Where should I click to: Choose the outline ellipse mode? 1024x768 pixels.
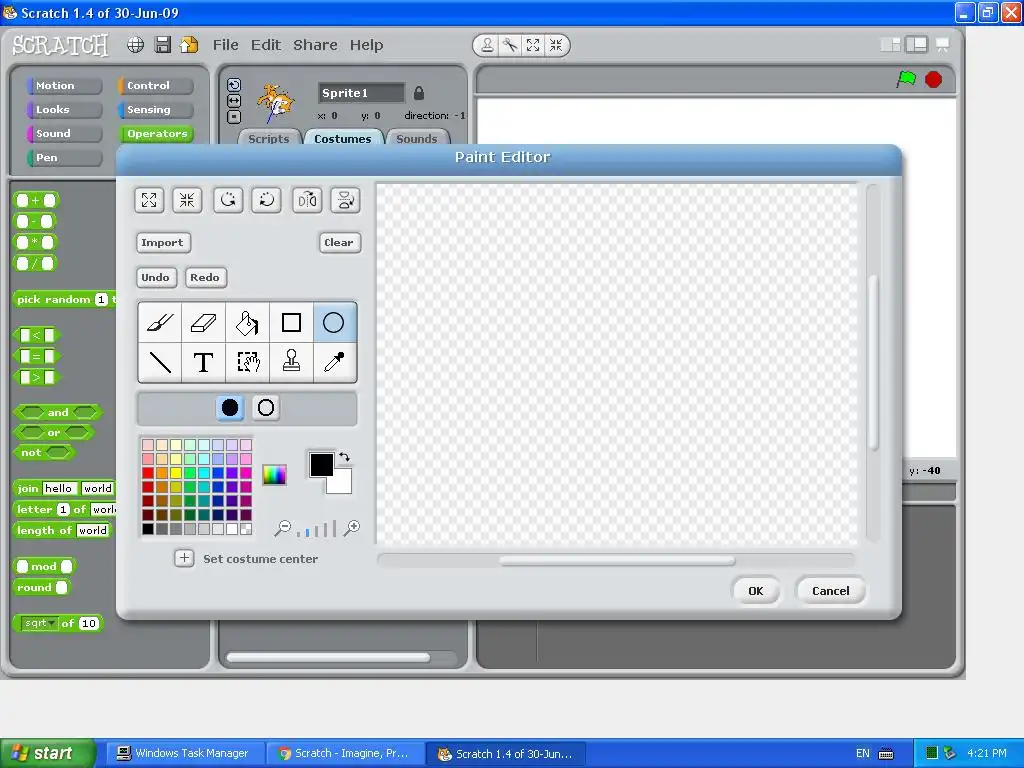[266, 408]
